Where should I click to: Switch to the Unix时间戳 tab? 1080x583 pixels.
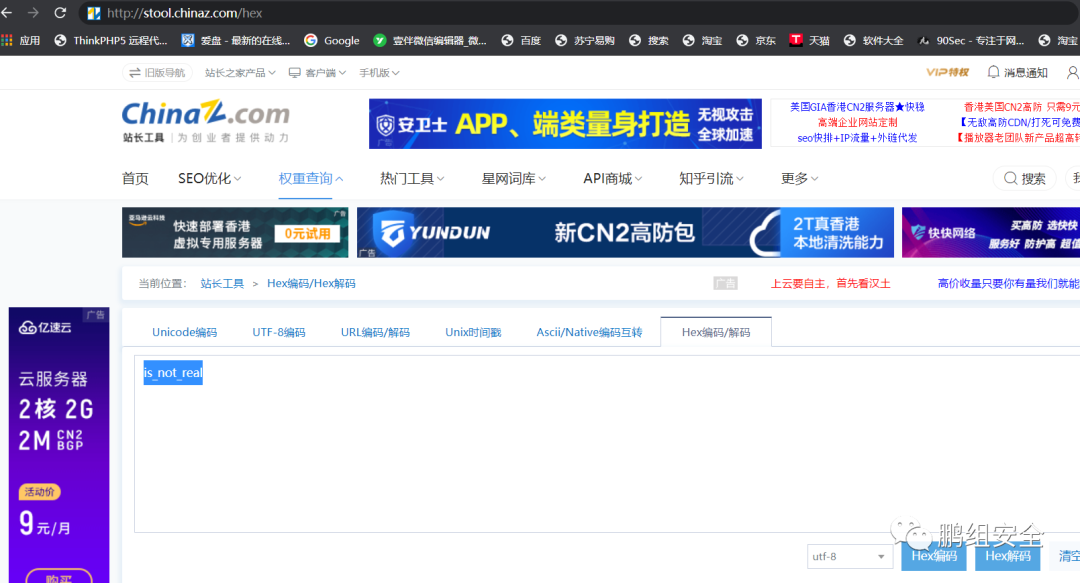(472, 332)
